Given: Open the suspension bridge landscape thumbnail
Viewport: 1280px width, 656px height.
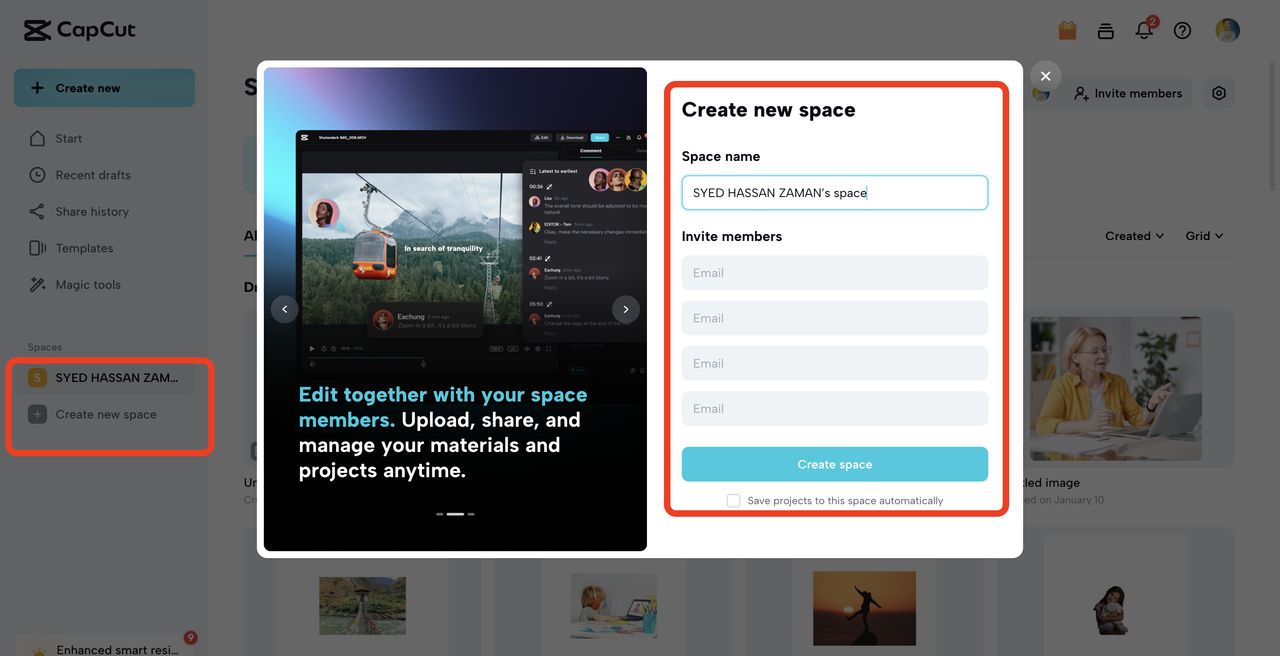Looking at the screenshot, I should [x=362, y=606].
